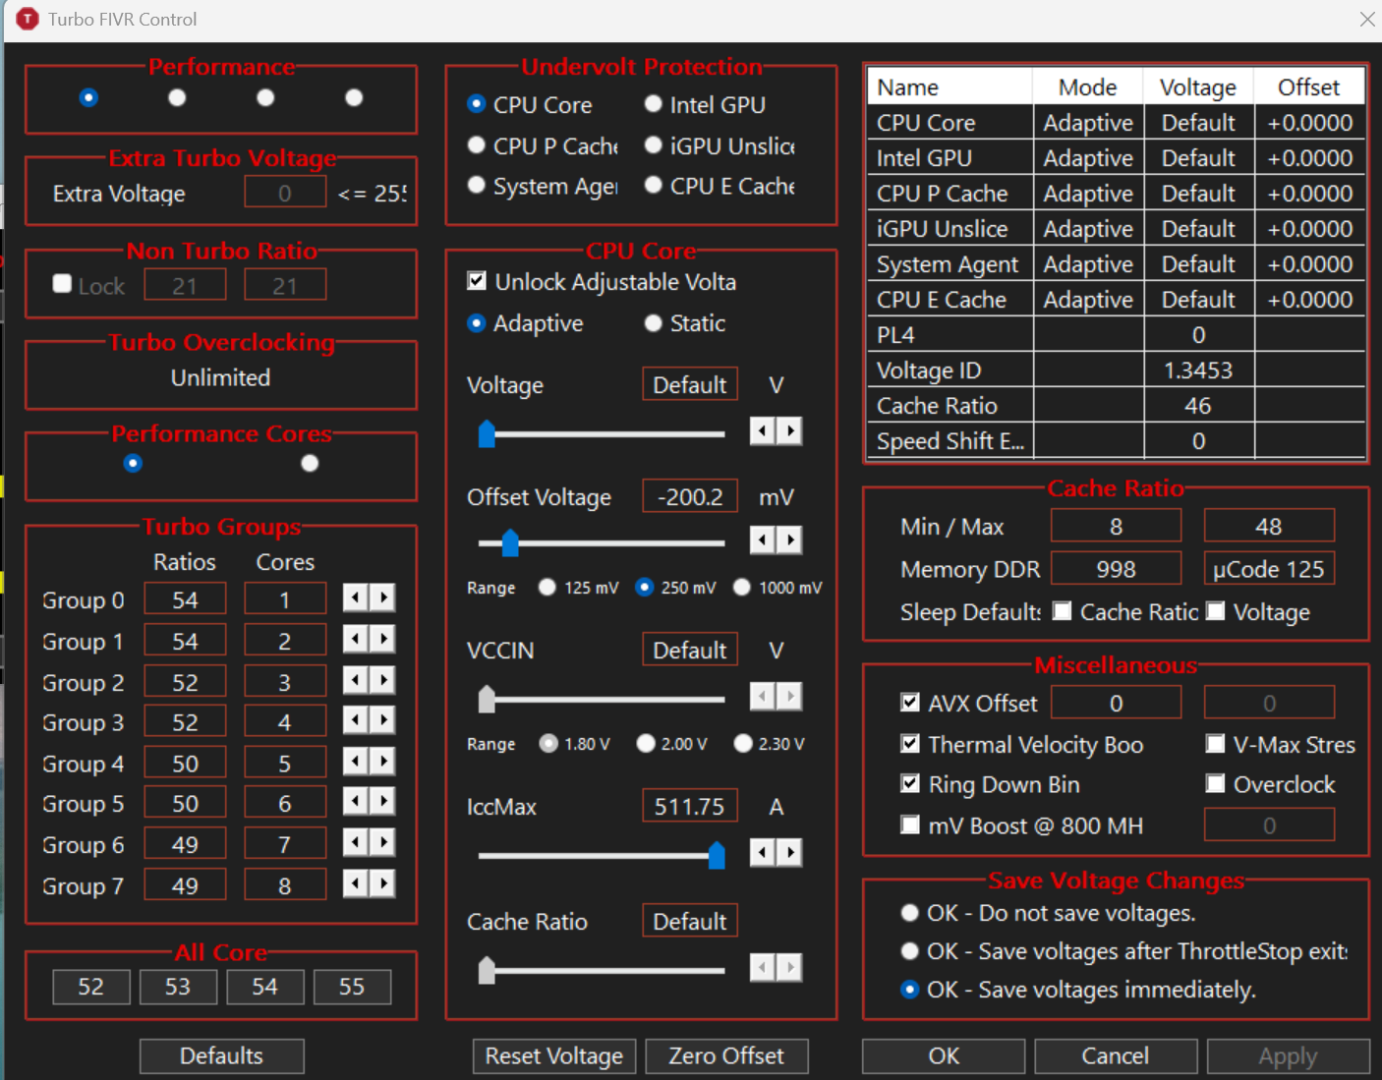This screenshot has height=1080, width=1382.
Task: Click the Cache Ratio Max field 48
Action: point(1269,526)
